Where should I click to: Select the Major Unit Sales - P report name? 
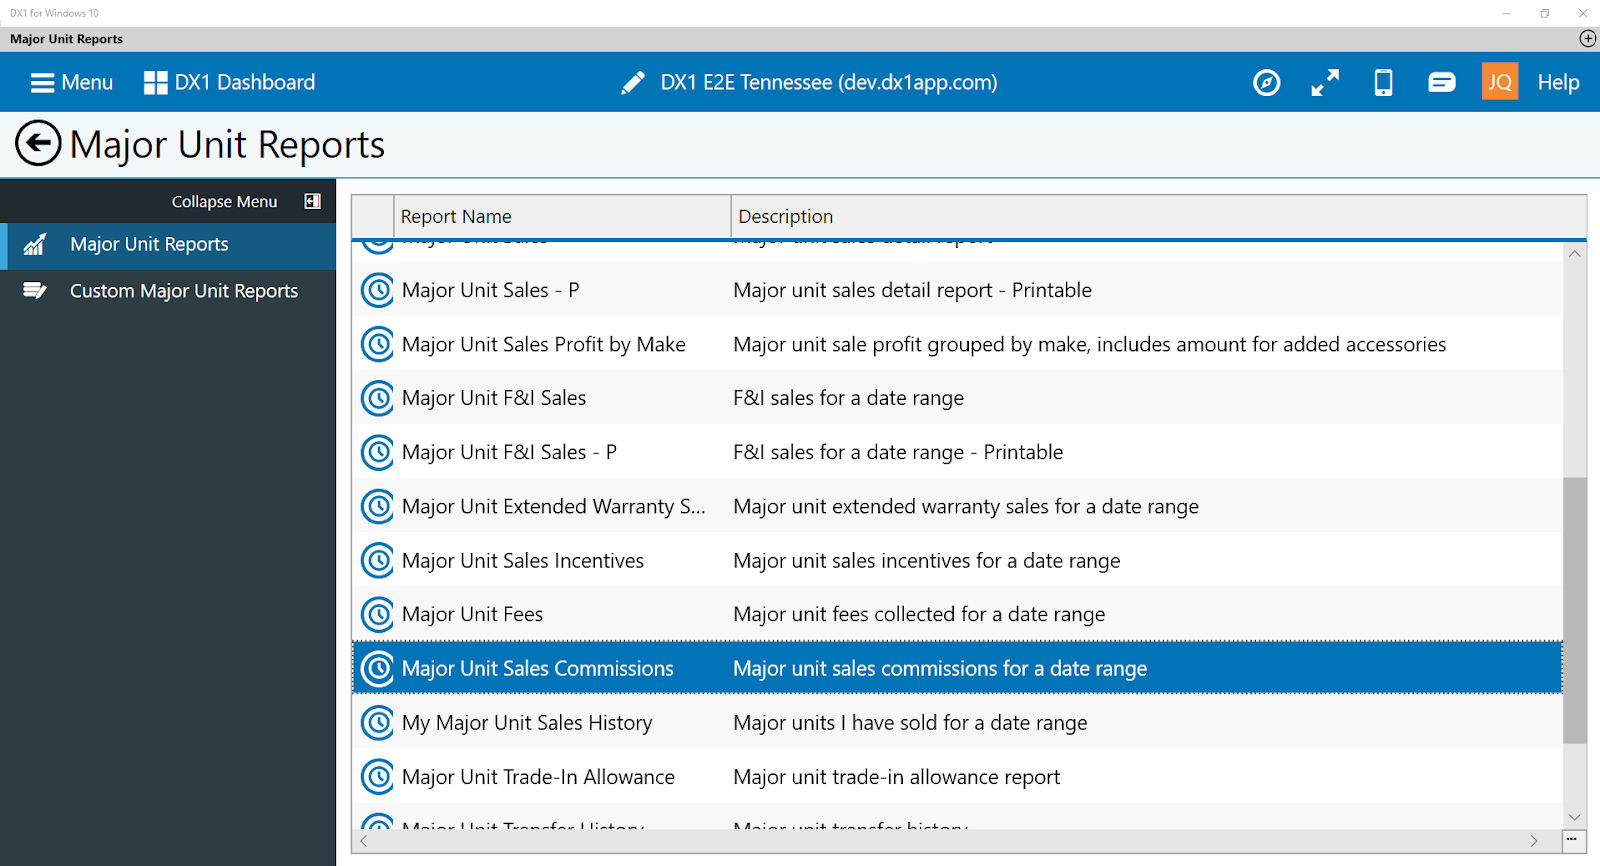(x=490, y=290)
